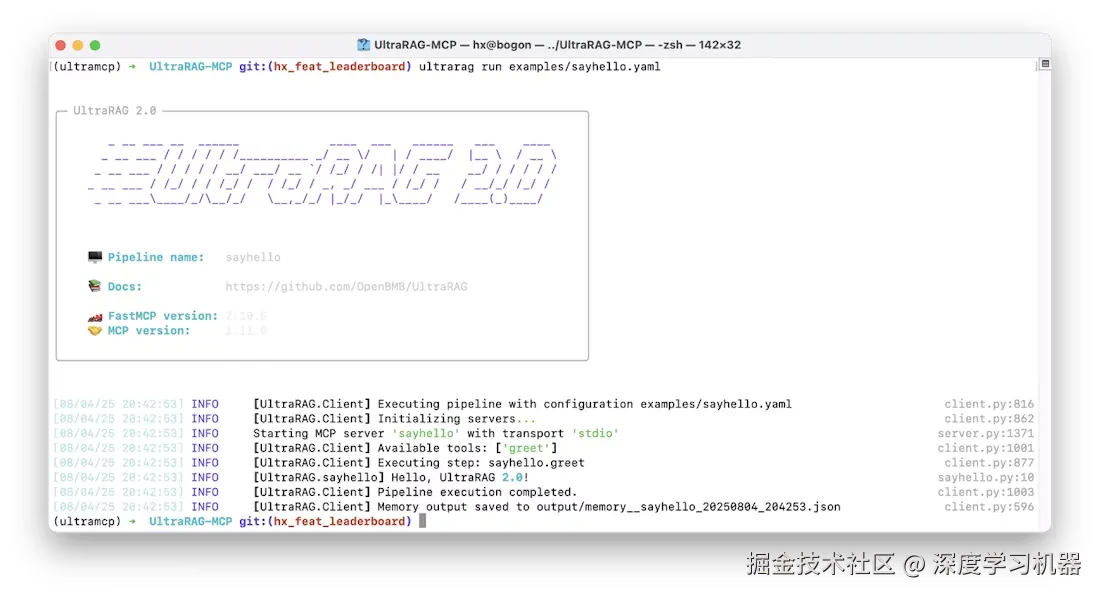This screenshot has height=596, width=1100.
Task: Click the computer icon beside Pipeline name
Action: (95, 257)
